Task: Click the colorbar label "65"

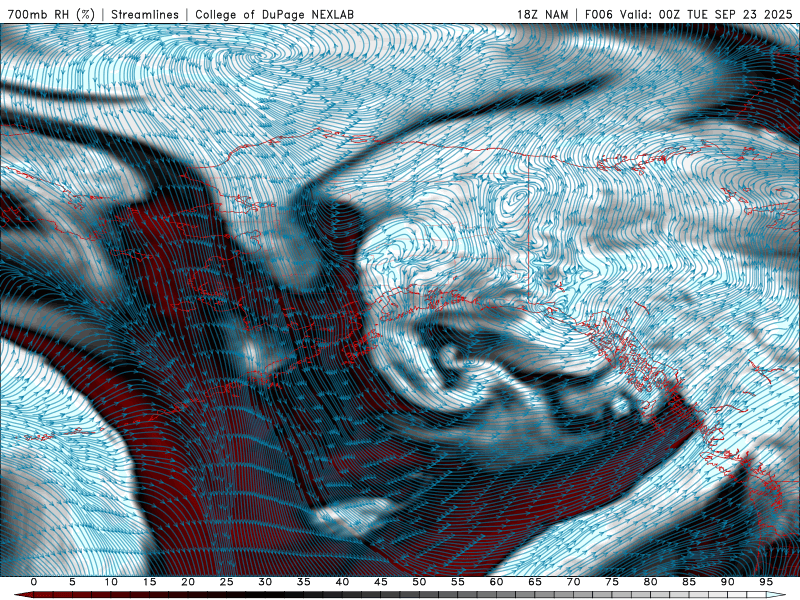Action: pyautogui.click(x=535, y=582)
